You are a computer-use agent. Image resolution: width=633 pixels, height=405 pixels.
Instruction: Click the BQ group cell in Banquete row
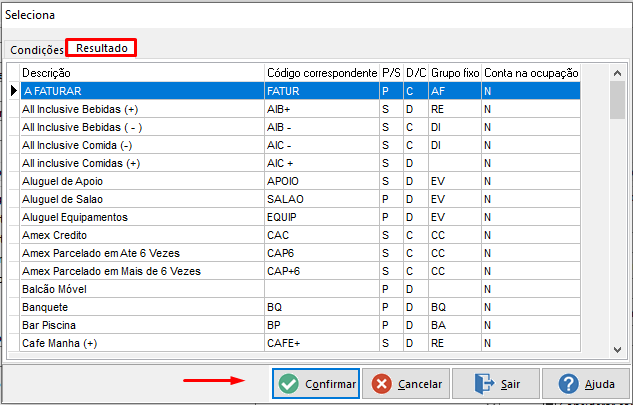455,307
